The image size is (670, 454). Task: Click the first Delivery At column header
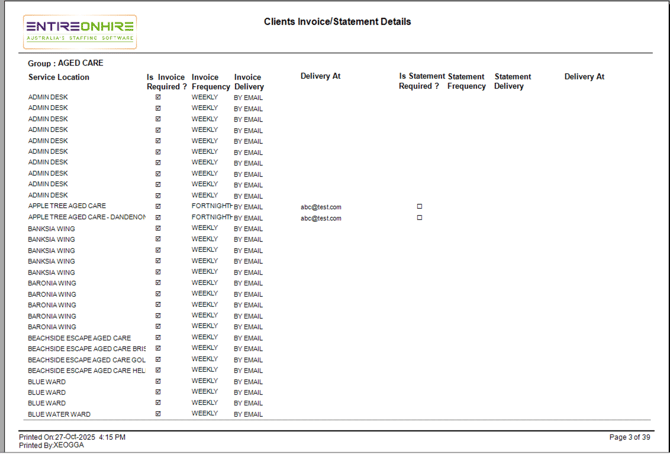[320, 76]
